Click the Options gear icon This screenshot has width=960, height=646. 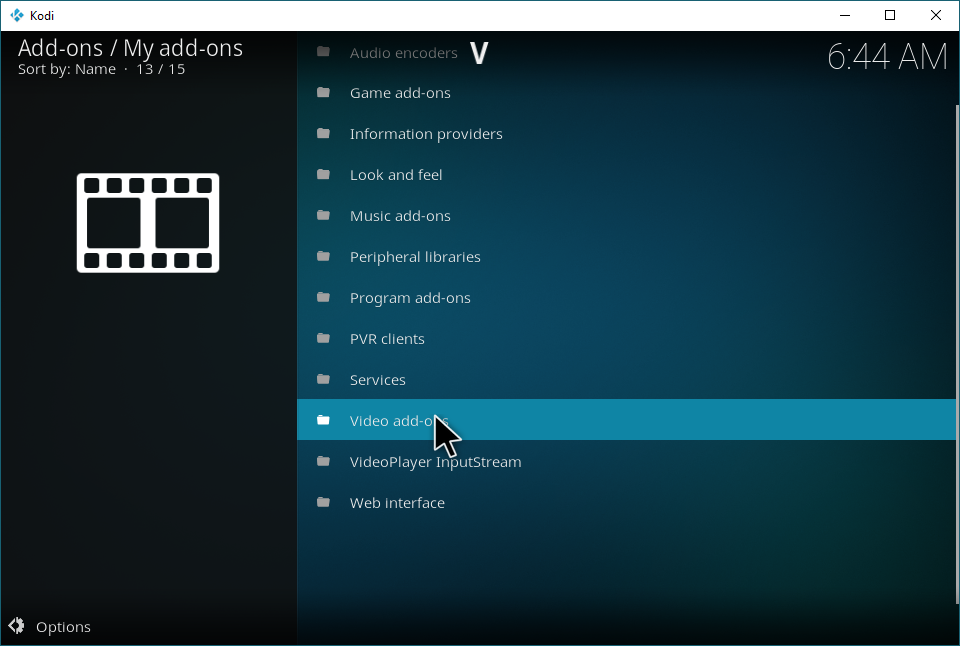(17, 626)
